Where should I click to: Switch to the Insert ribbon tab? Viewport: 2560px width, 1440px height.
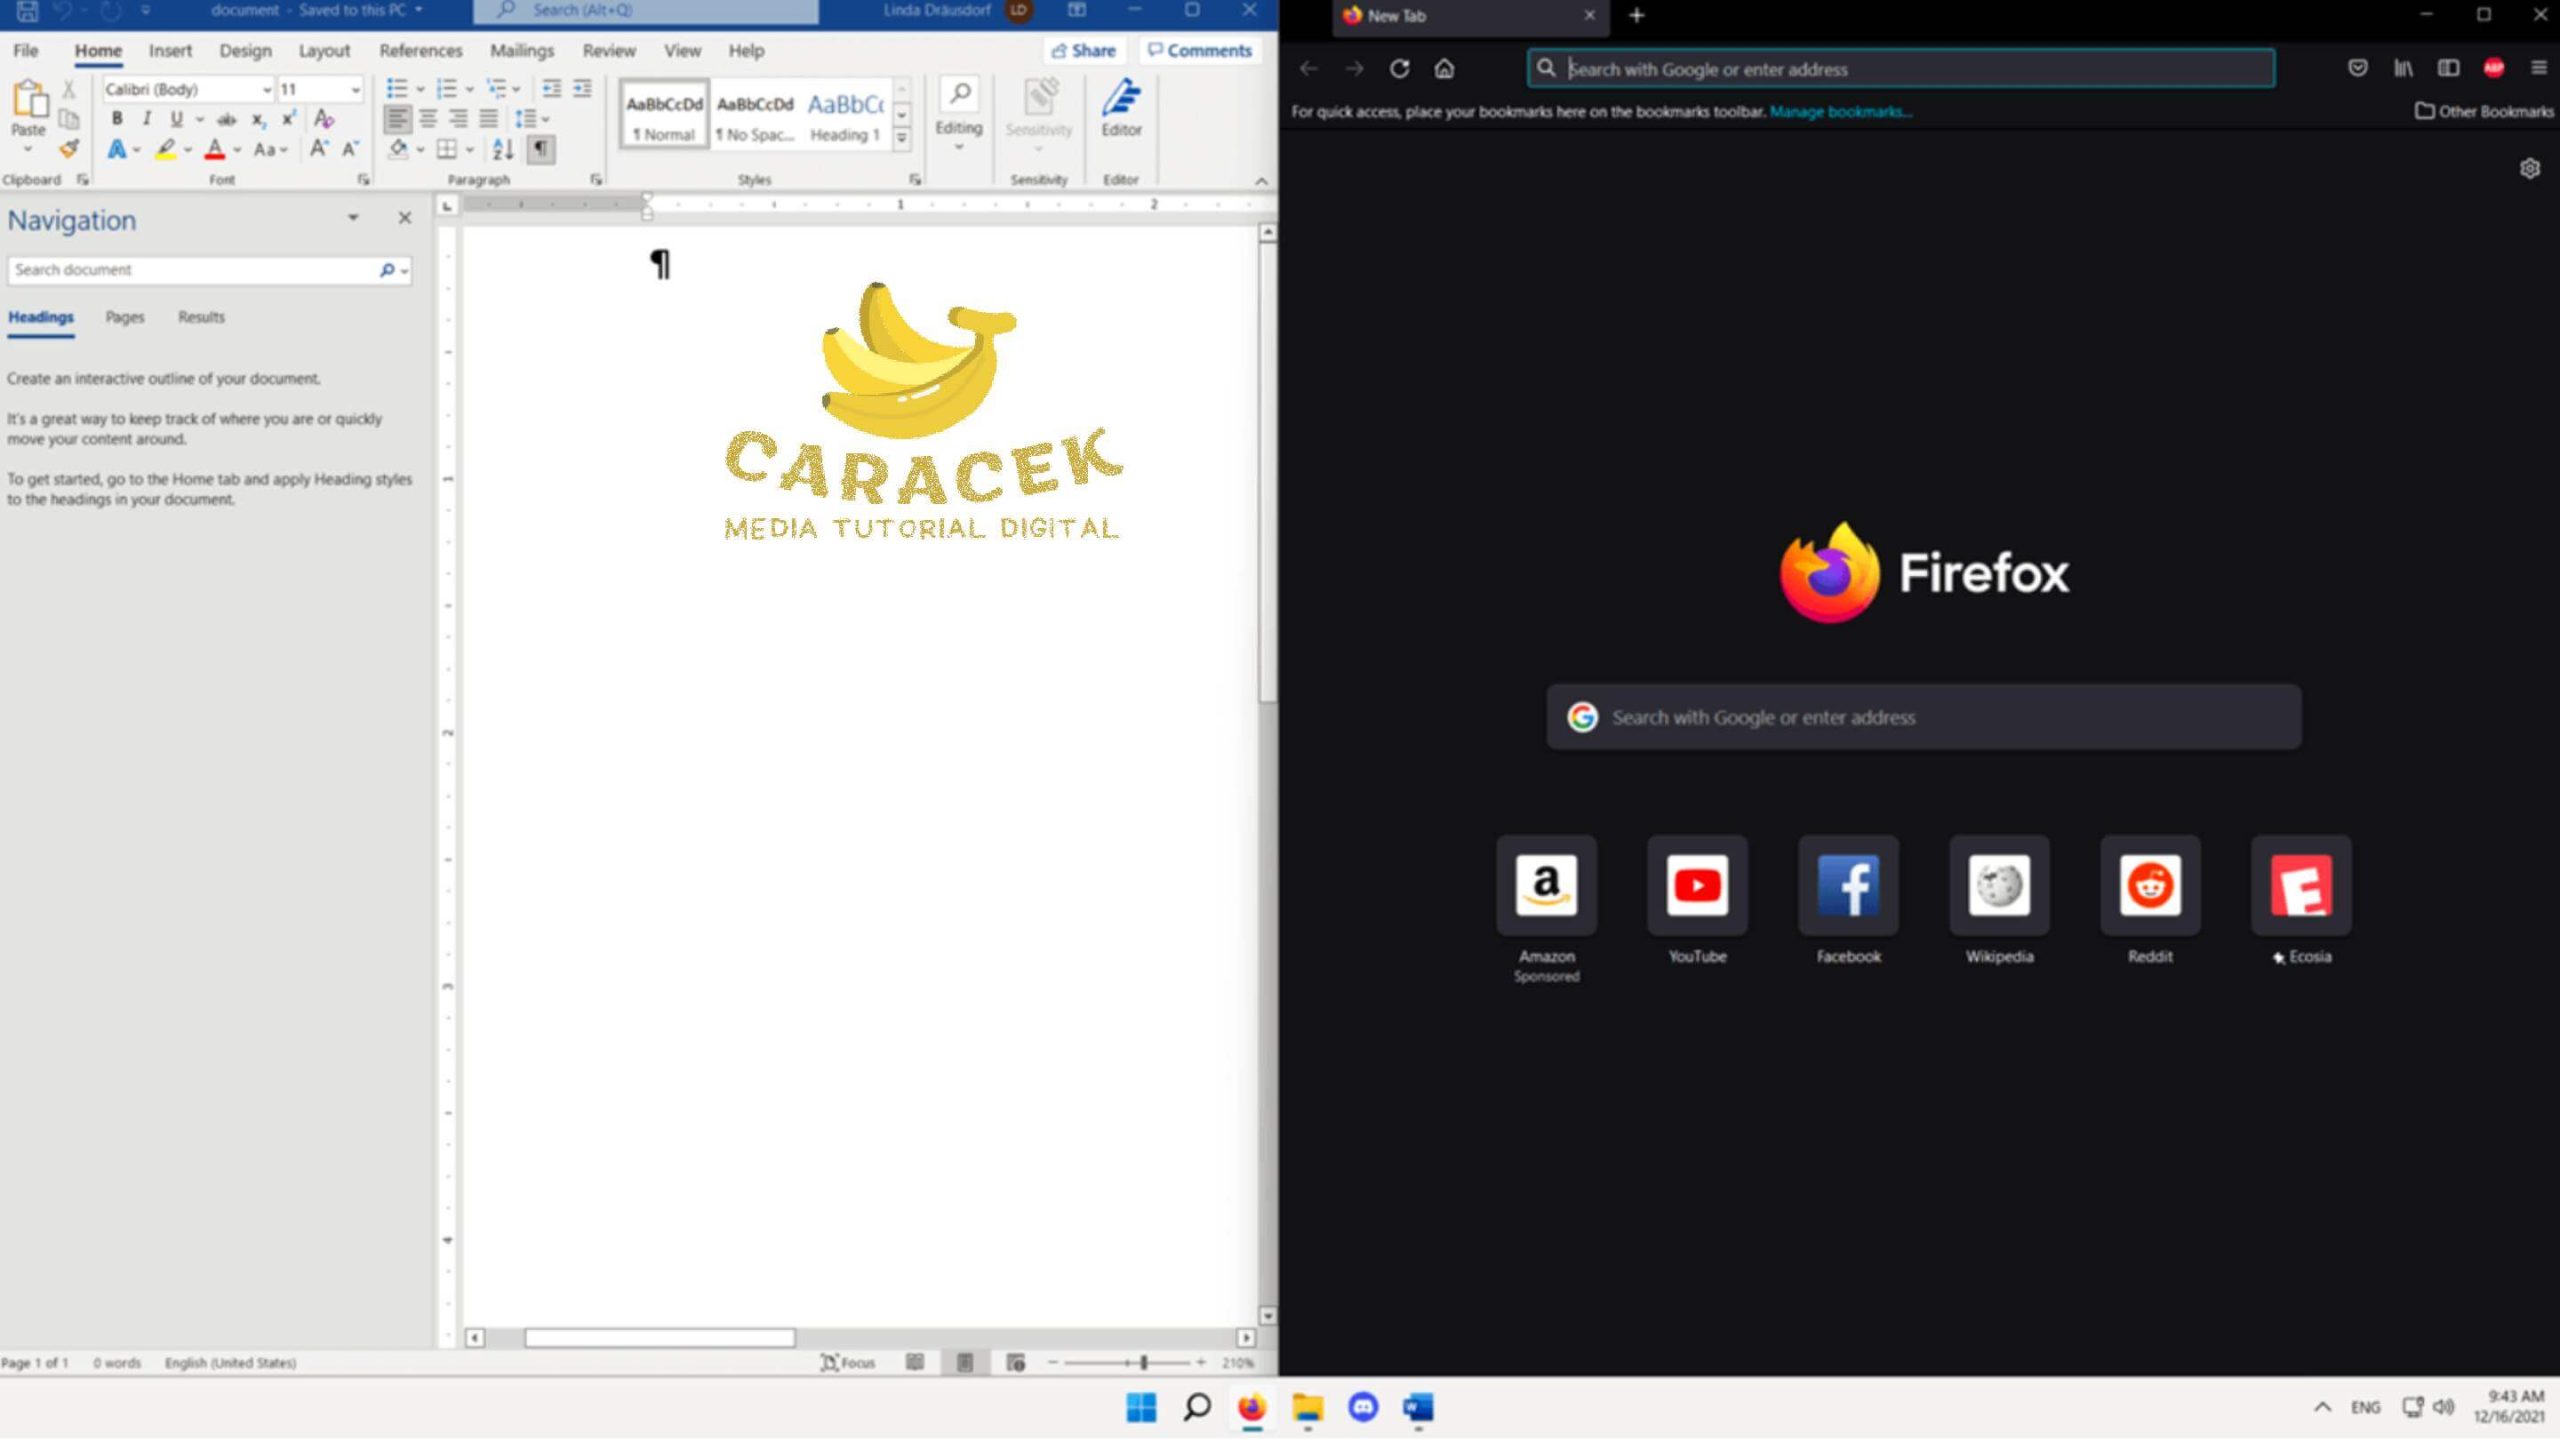point(170,51)
